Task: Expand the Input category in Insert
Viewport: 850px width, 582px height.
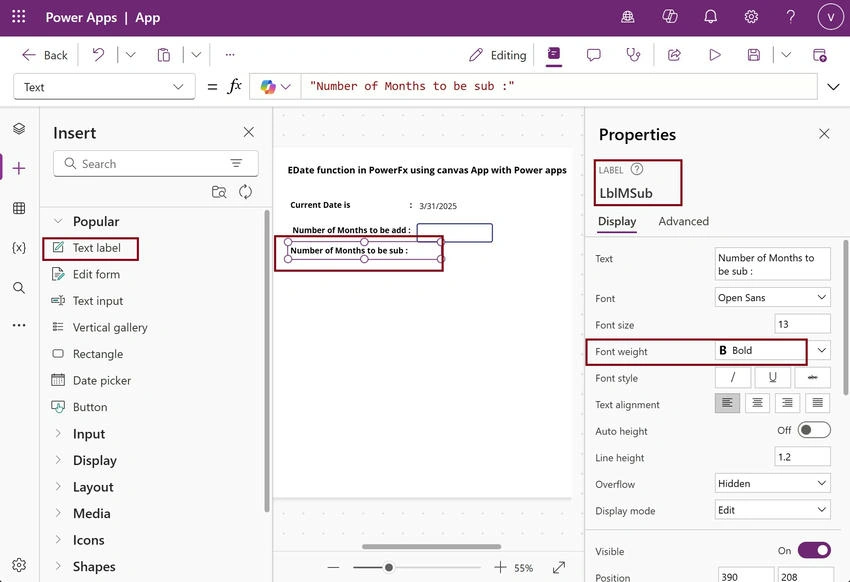Action: pos(89,434)
